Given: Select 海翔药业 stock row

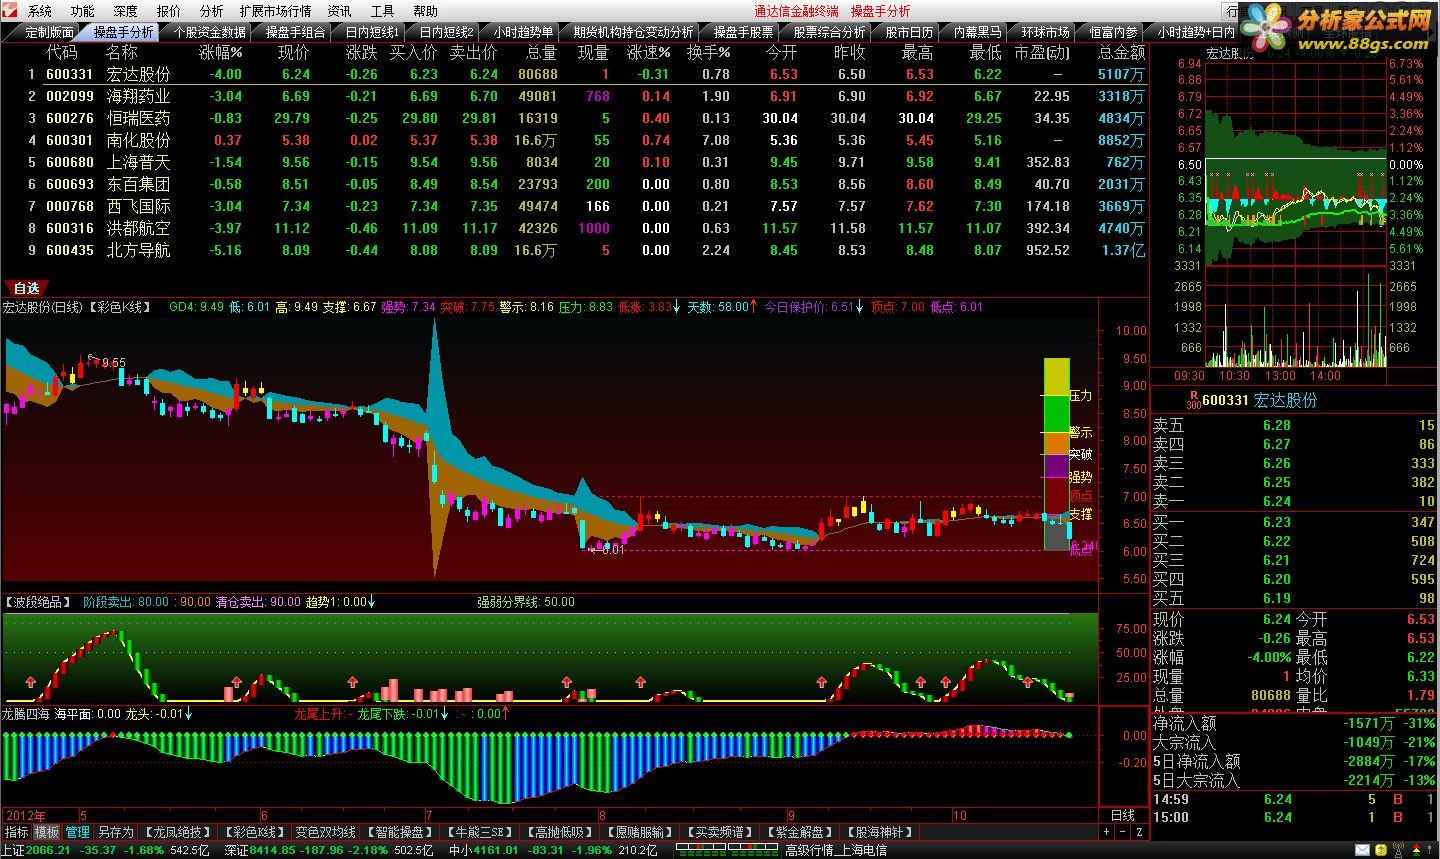Looking at the screenshot, I should pyautogui.click(x=575, y=96).
